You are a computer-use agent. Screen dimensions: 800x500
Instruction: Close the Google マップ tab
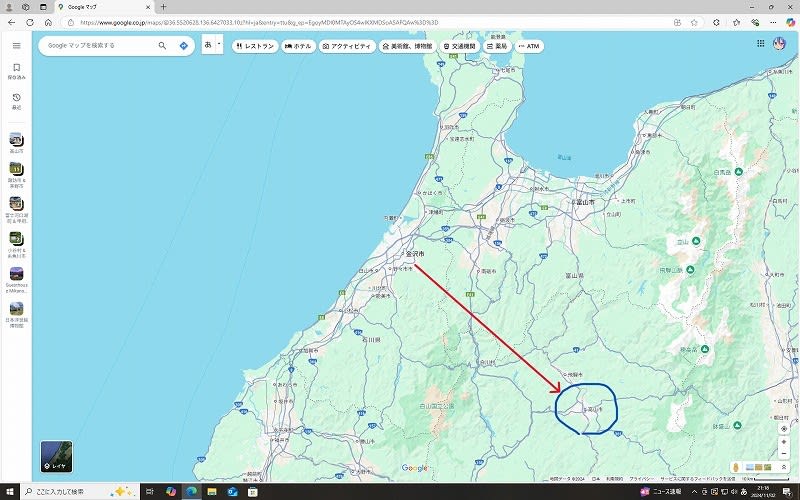point(148,7)
